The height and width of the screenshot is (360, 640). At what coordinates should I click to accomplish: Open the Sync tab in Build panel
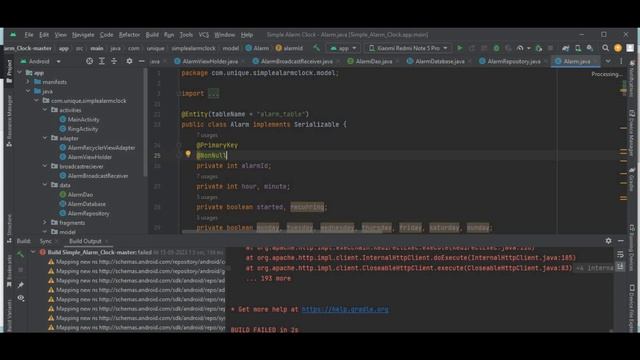pyautogui.click(x=45, y=241)
